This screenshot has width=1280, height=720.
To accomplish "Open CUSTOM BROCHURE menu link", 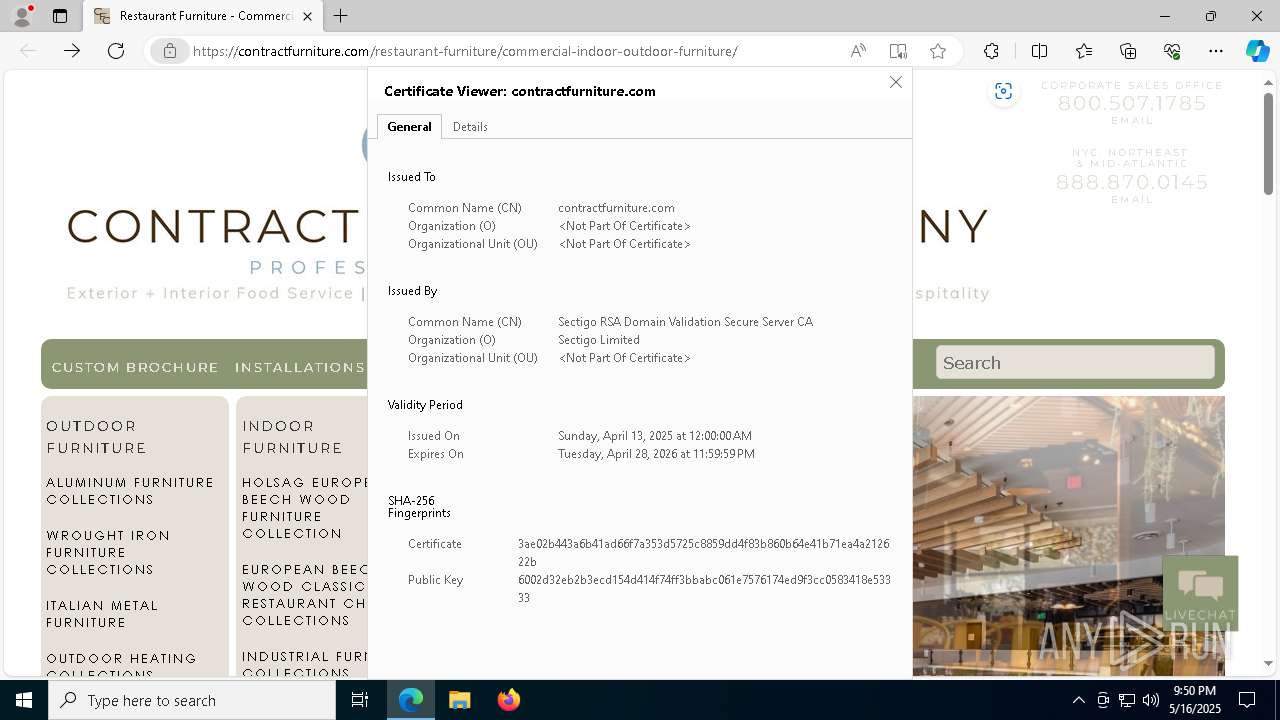I will coord(135,367).
